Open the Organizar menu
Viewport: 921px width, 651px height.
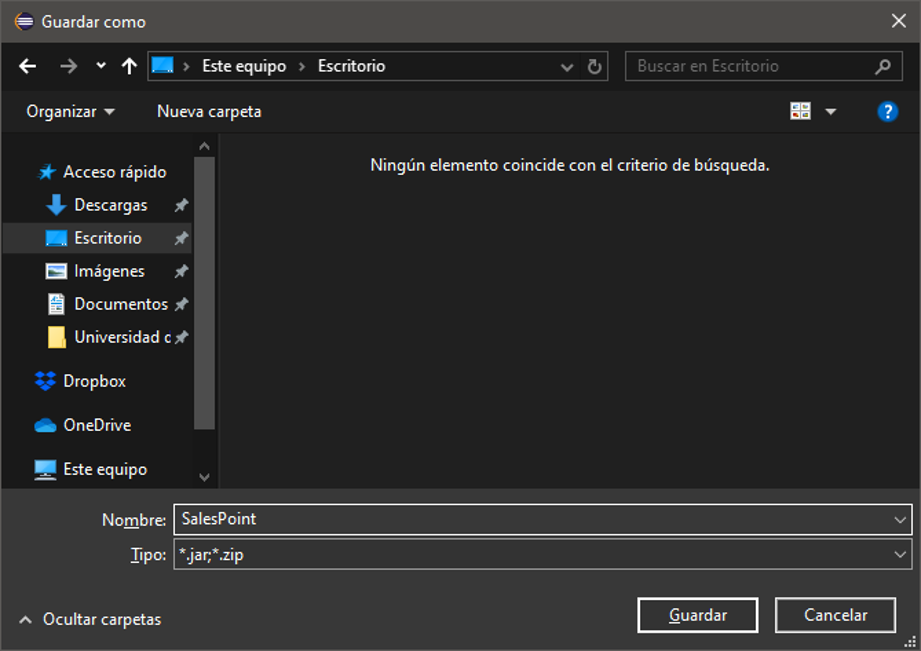(70, 112)
